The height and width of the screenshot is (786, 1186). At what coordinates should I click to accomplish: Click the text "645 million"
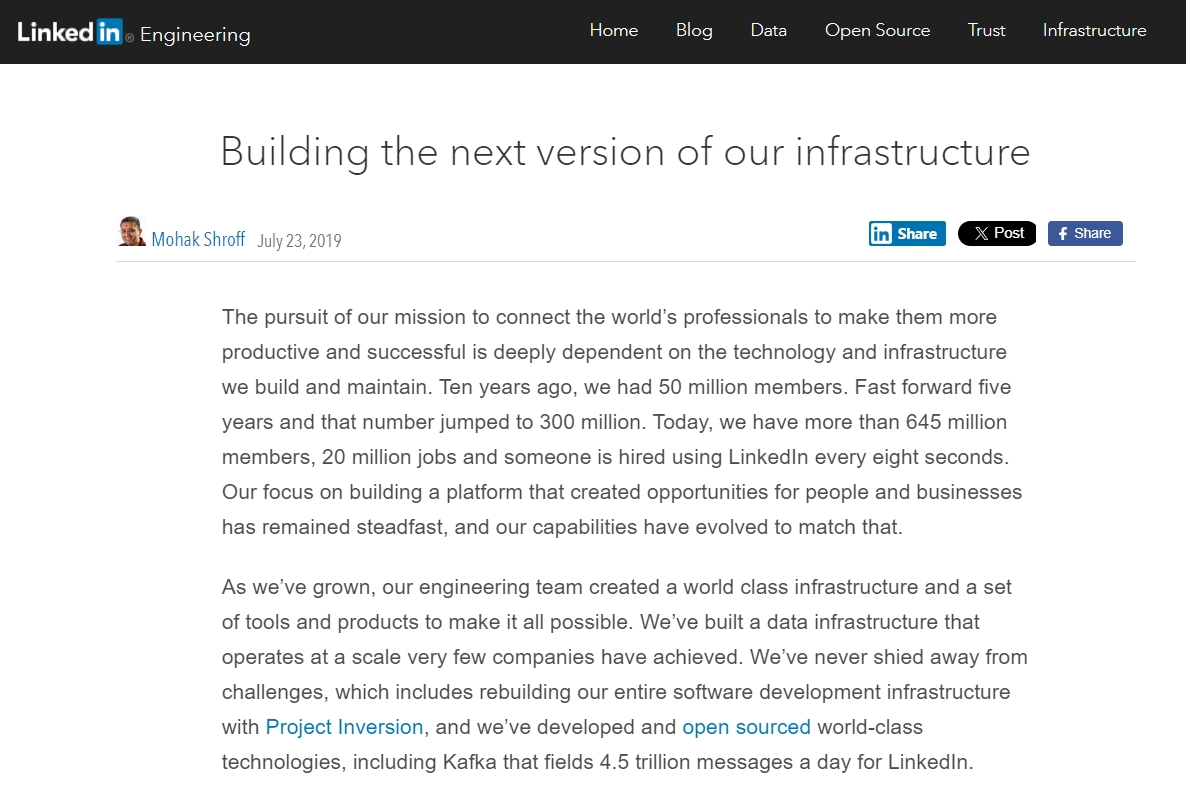click(956, 422)
